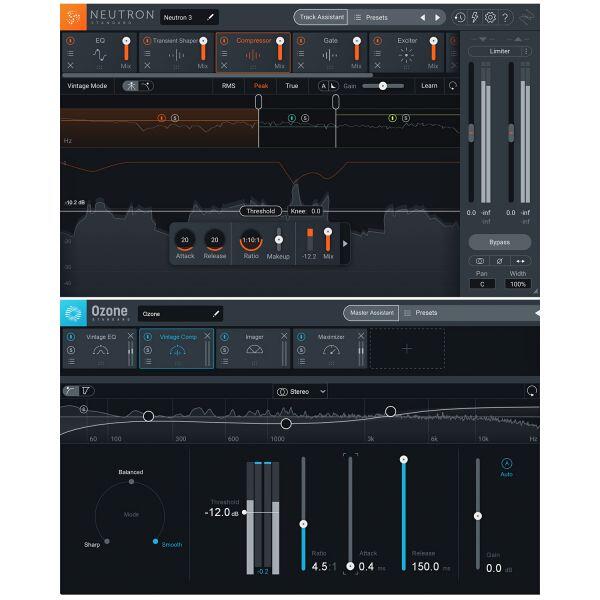This screenshot has width=600, height=600.
Task: Click the phase invert icon under Bypass
Action: [x=500, y=260]
